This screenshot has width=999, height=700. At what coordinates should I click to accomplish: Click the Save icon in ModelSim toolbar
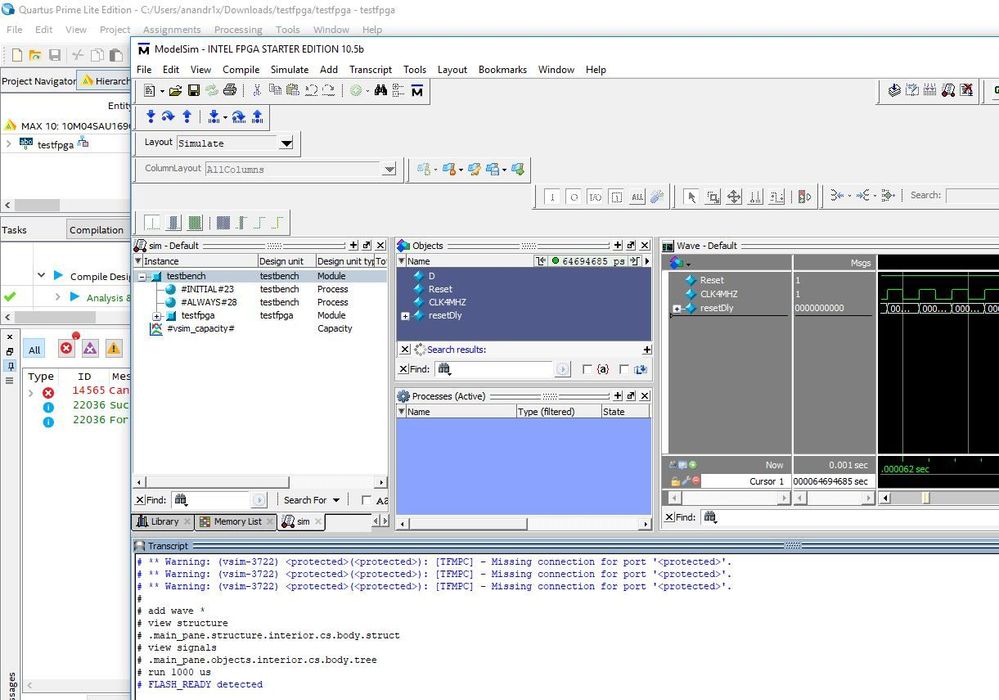point(193,91)
